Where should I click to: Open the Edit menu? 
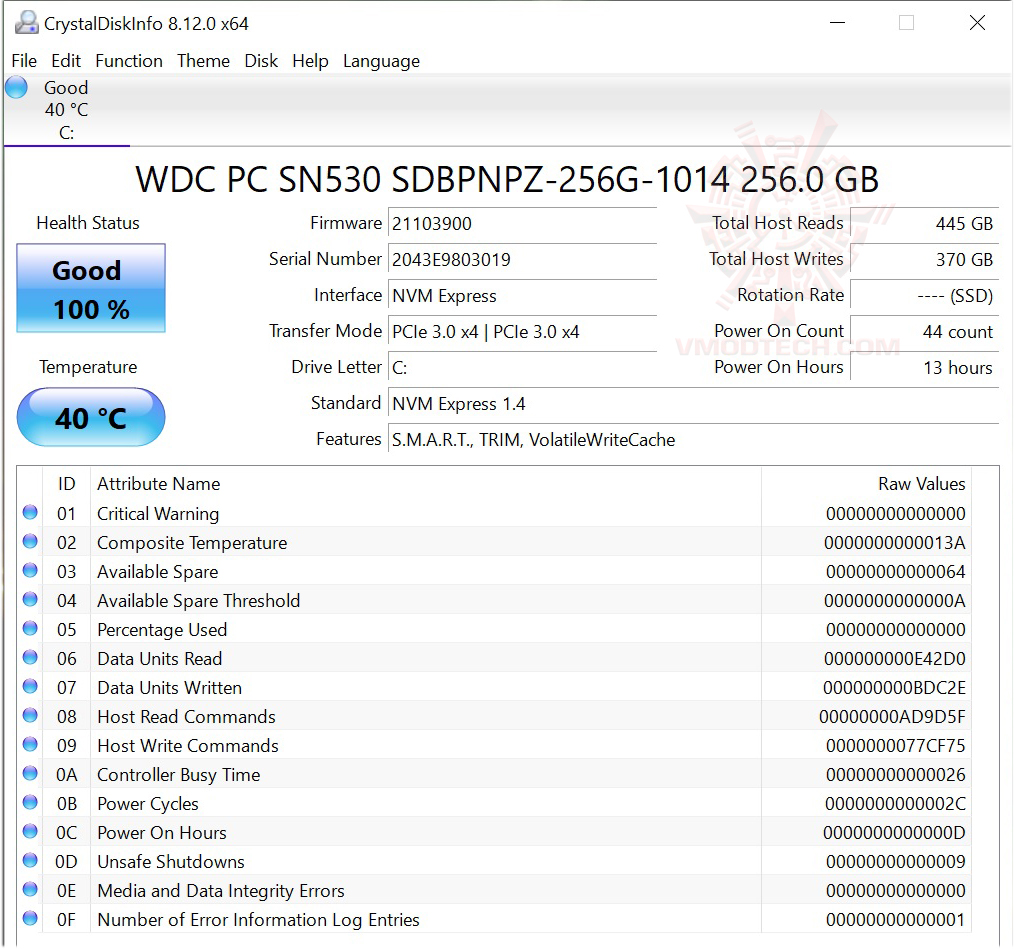[66, 61]
